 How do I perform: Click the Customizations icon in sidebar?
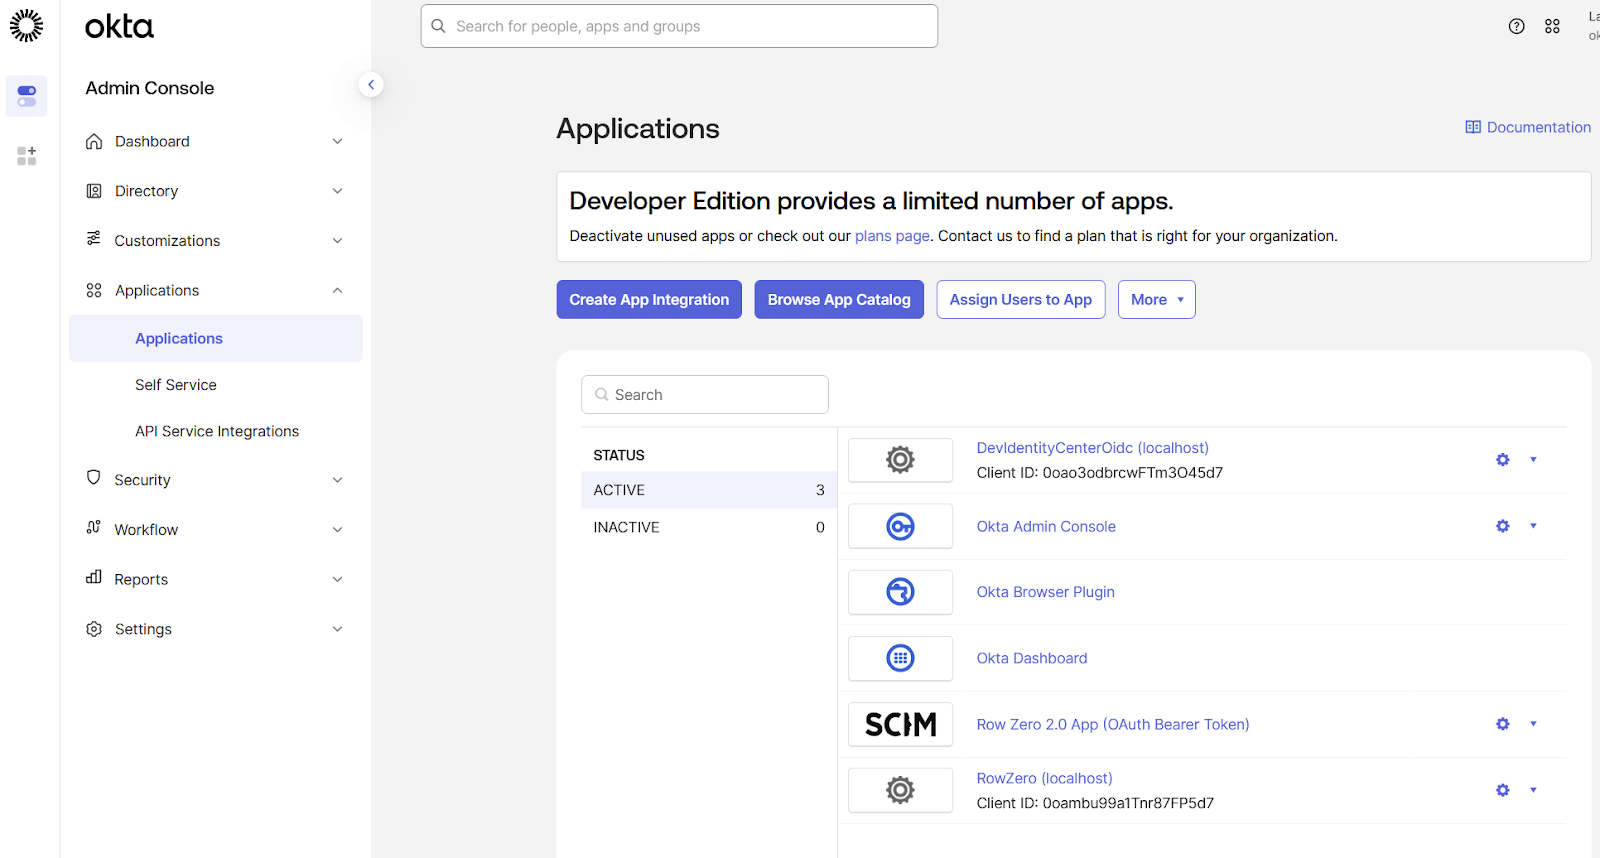pos(94,238)
